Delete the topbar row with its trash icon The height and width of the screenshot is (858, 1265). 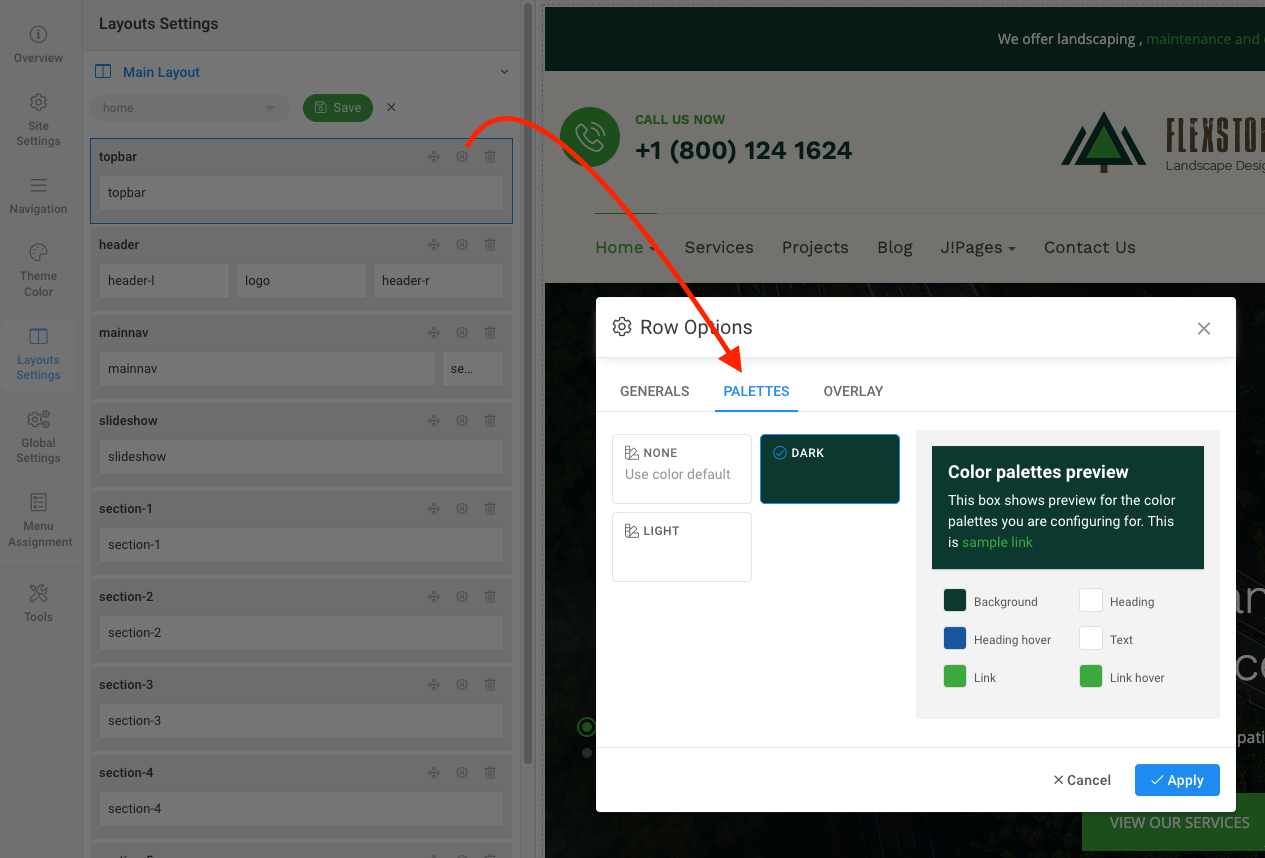click(490, 157)
